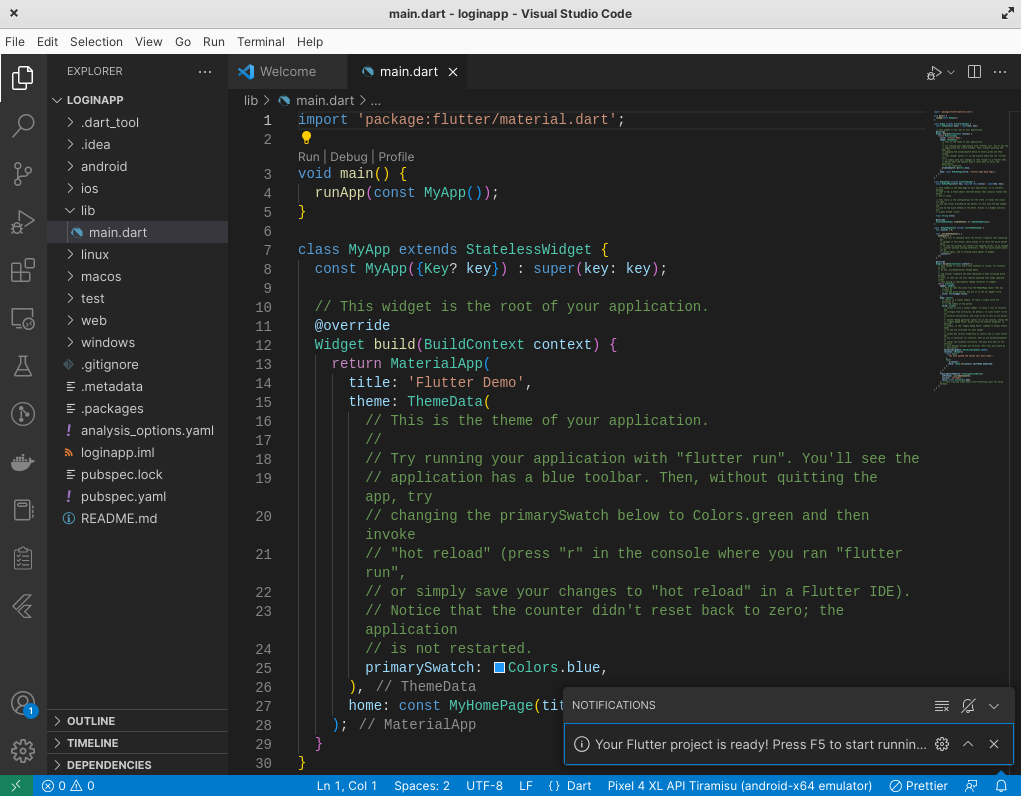Open the Source Control view

point(23,174)
